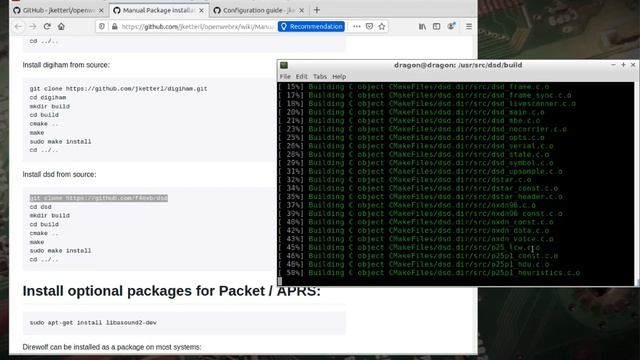Maximize the terminal window
The image size is (640, 360).
pyautogui.click(x=623, y=65)
